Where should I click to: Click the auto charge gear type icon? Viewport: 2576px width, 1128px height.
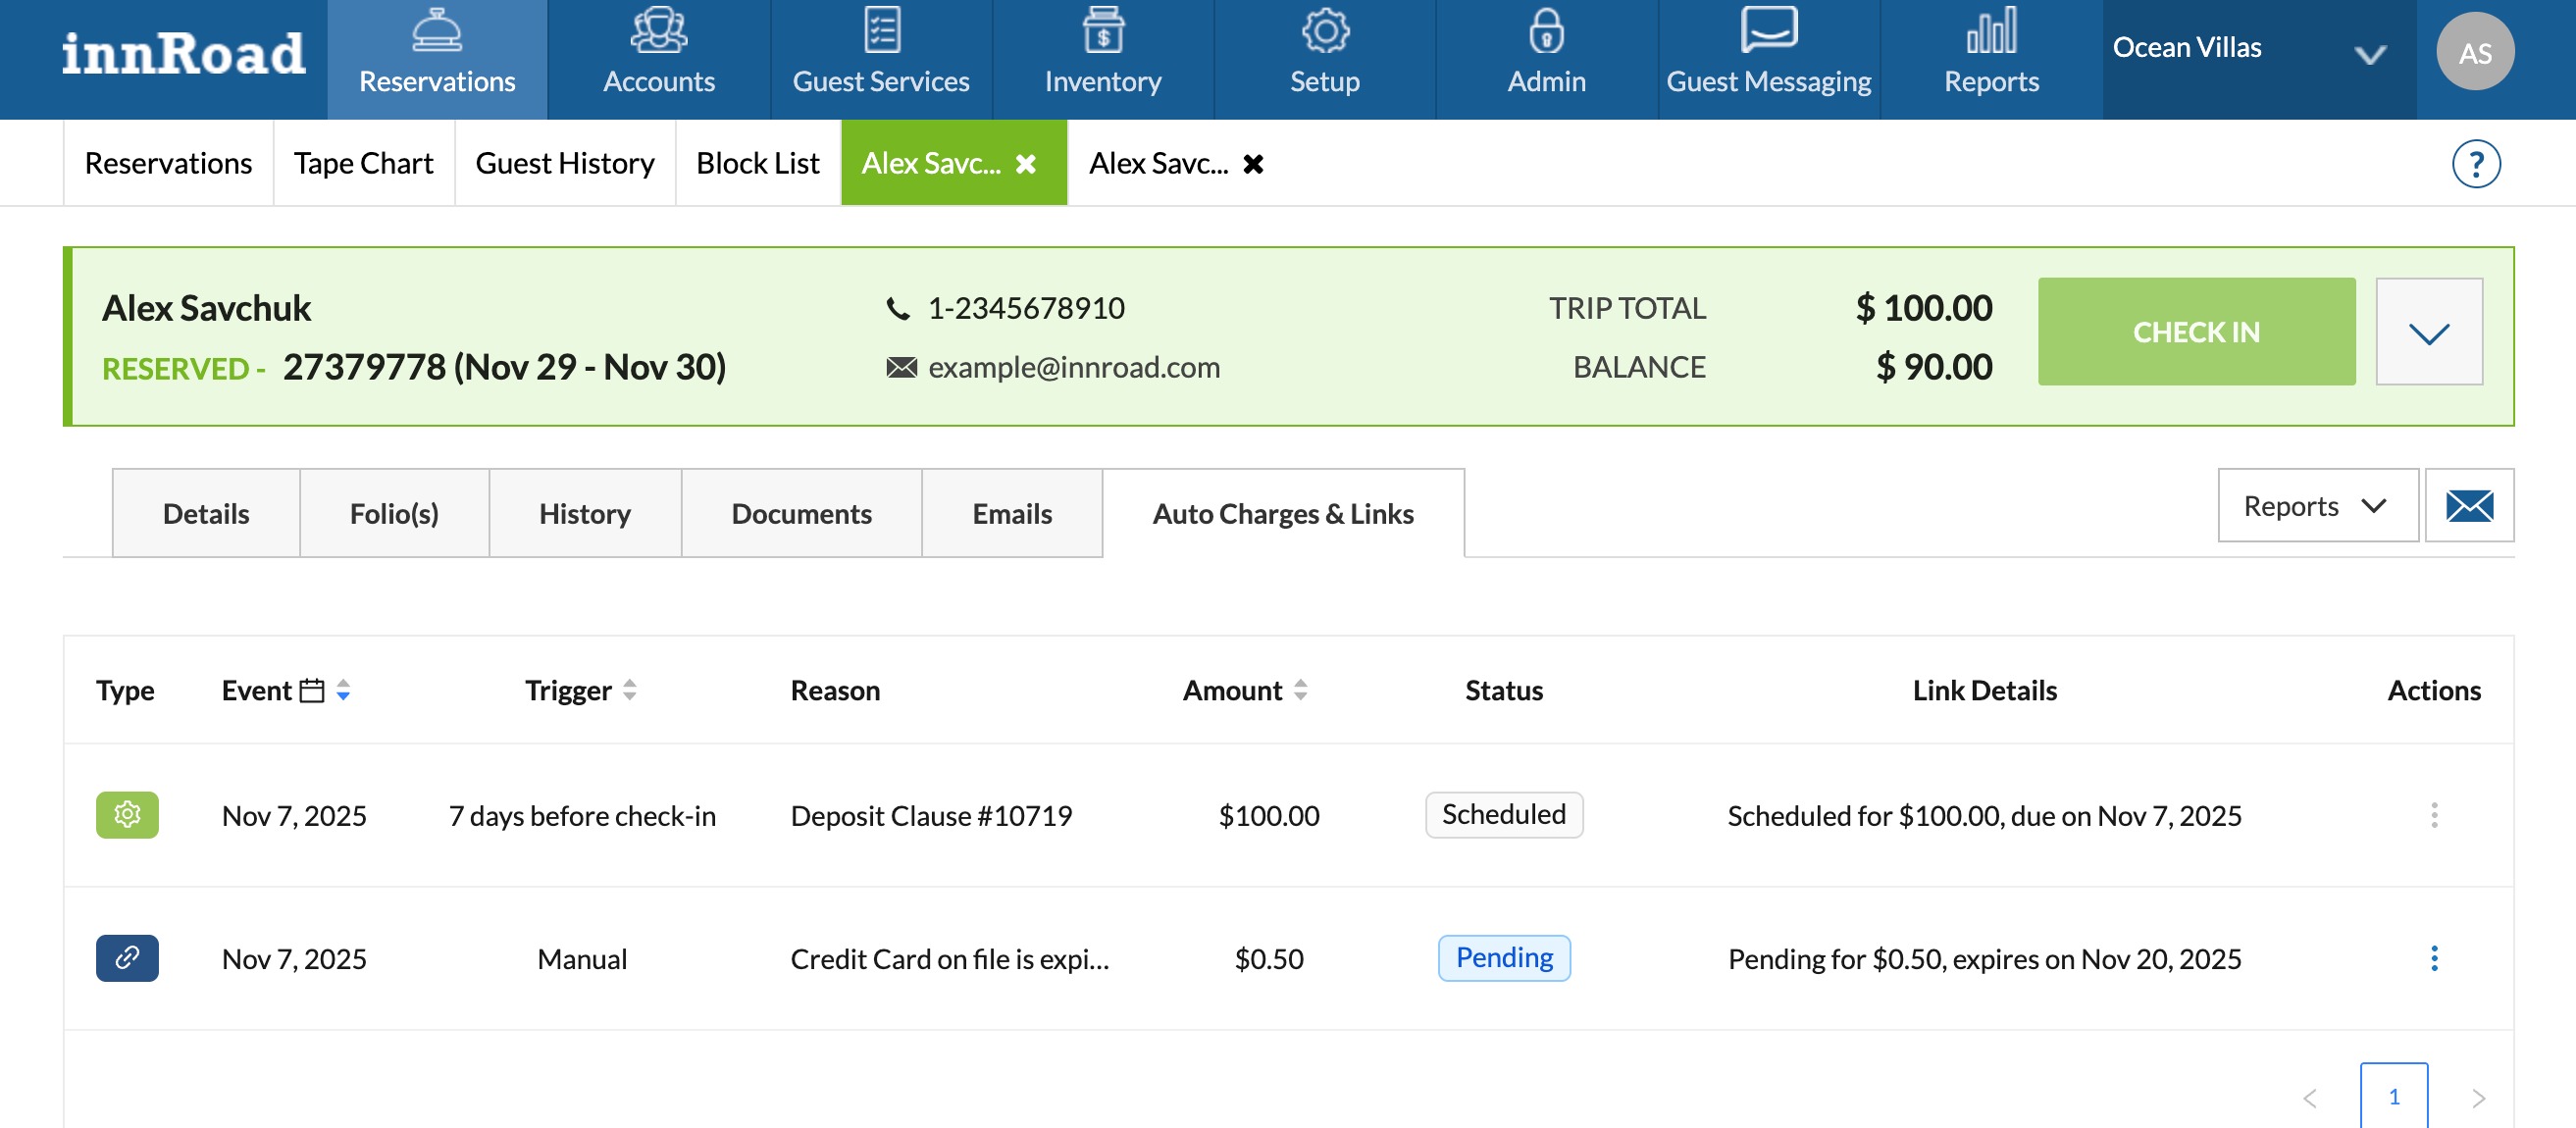pos(127,815)
